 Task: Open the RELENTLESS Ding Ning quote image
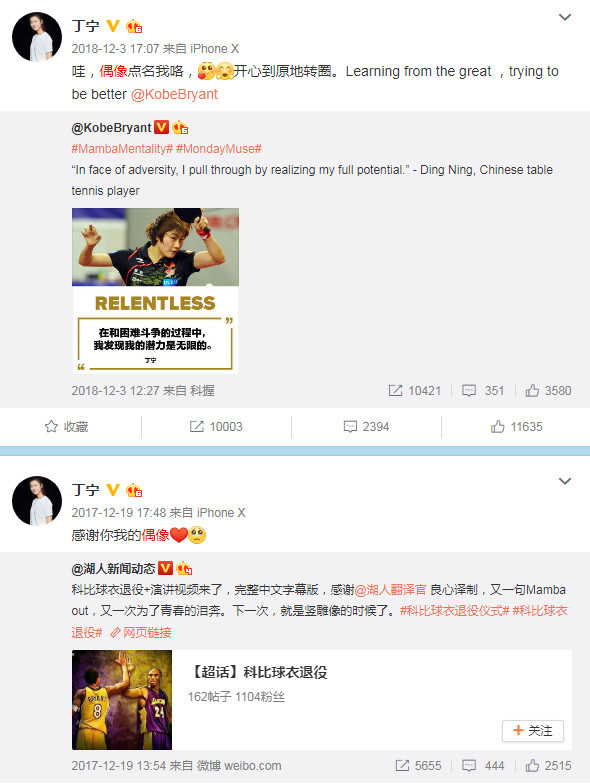155,290
